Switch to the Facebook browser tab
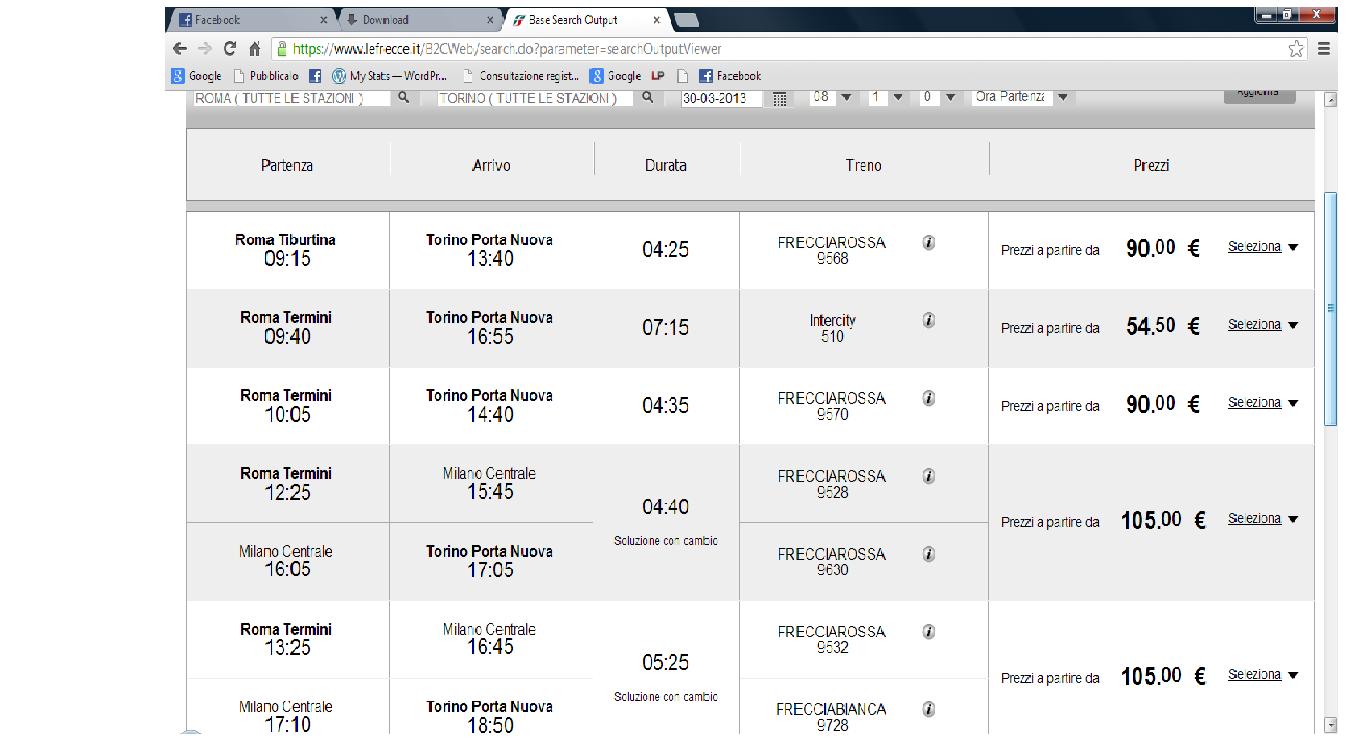This screenshot has height=738, width=1366. [250, 20]
